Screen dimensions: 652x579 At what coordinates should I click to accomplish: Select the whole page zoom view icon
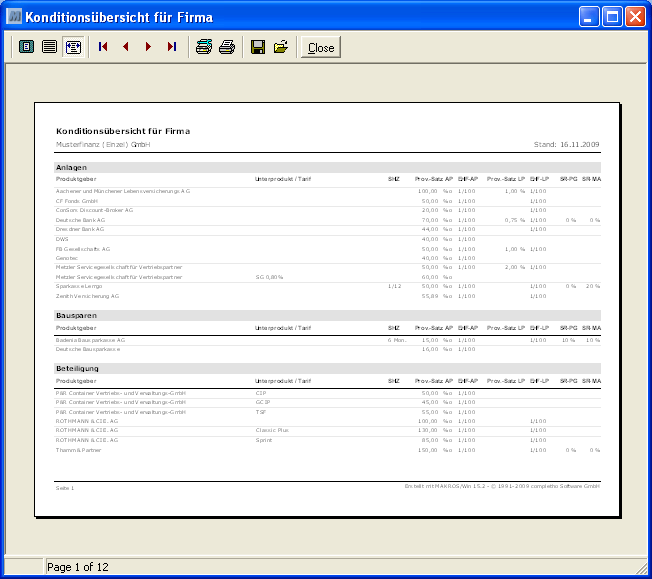tap(27, 47)
